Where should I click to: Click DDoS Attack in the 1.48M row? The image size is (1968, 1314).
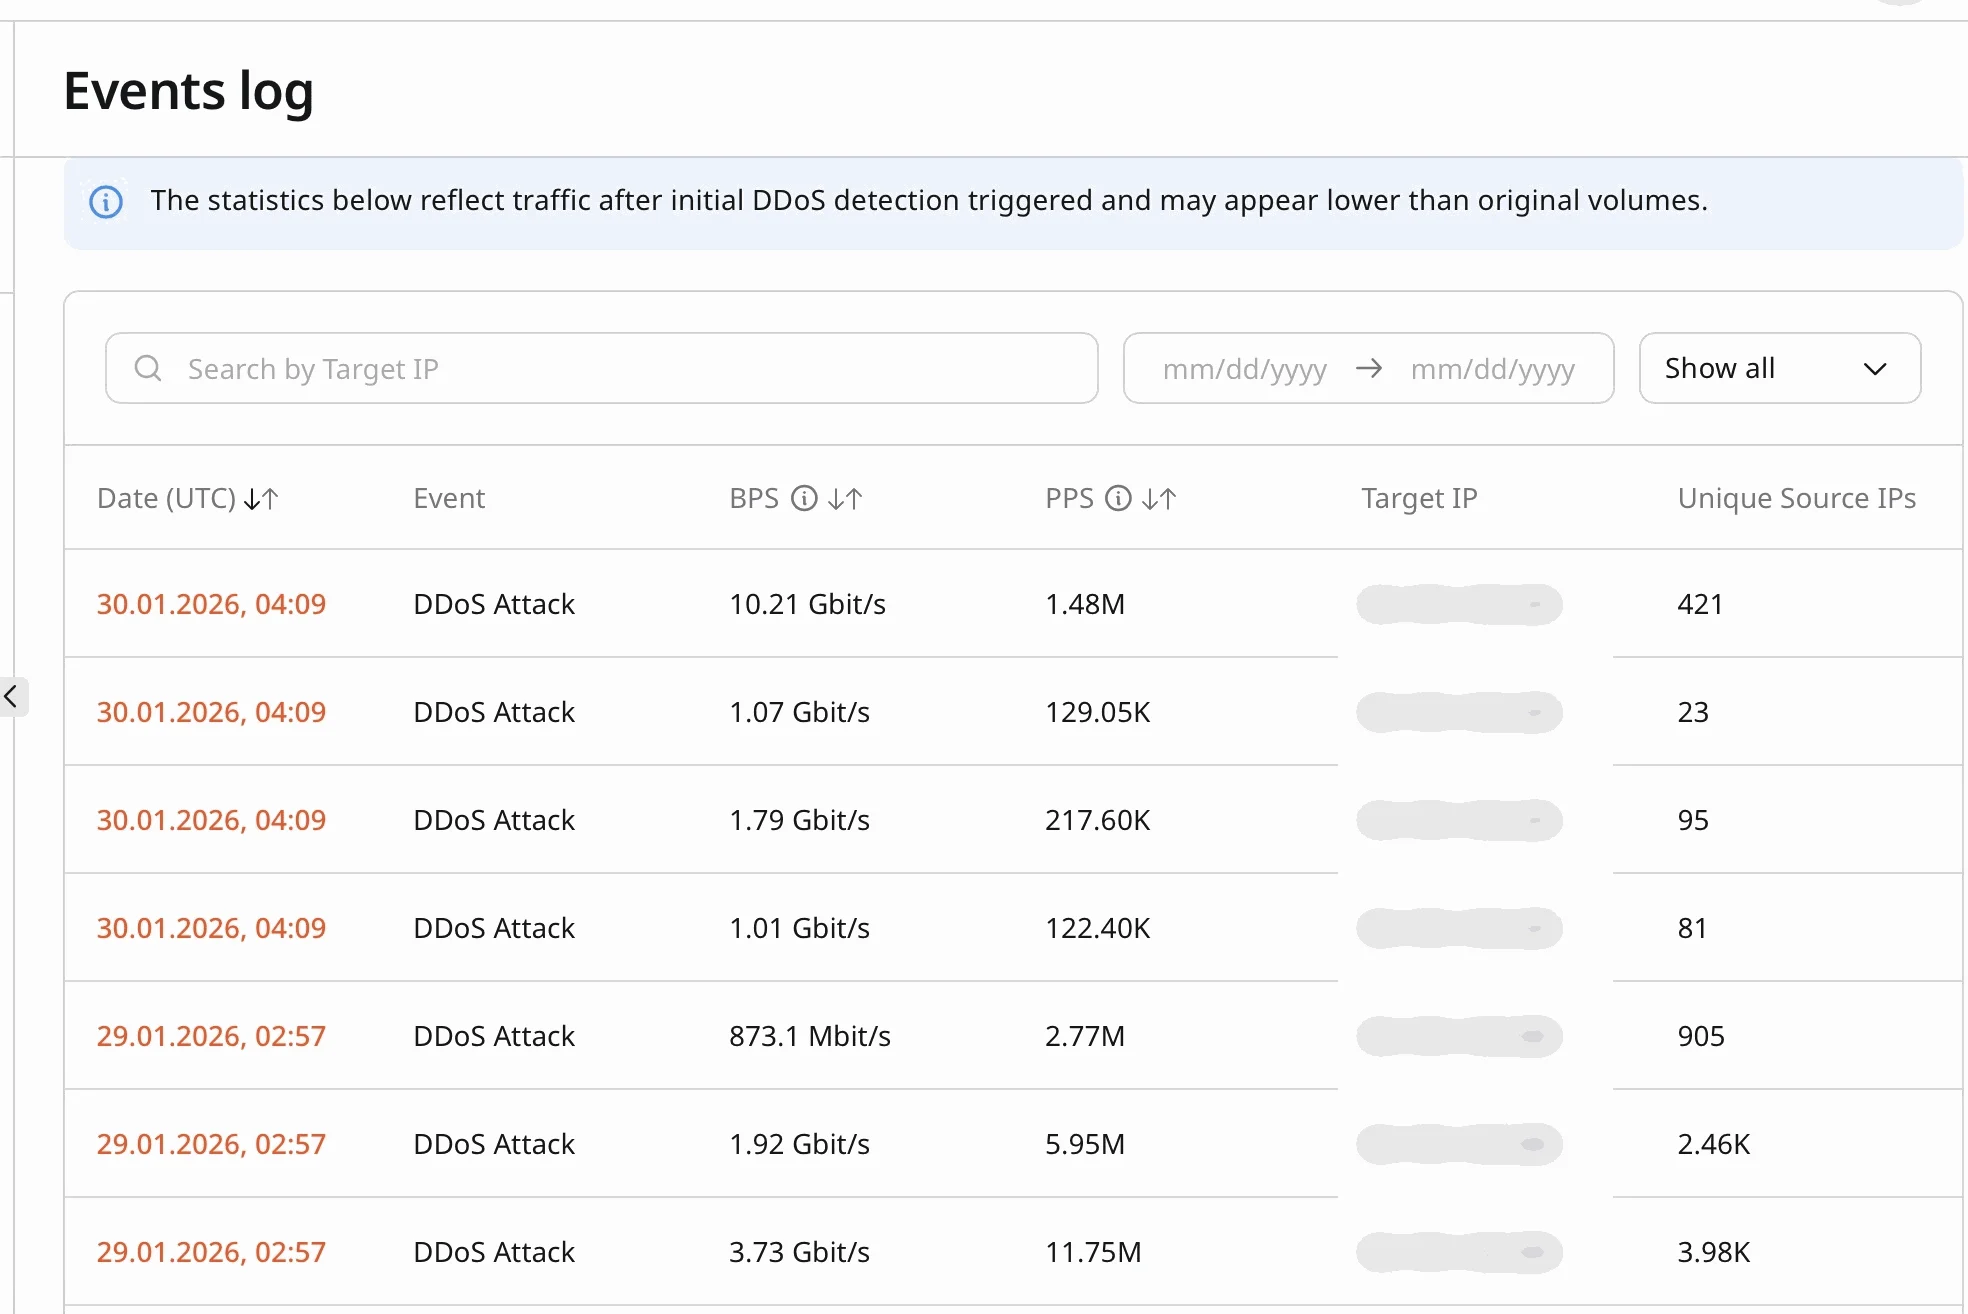point(494,604)
